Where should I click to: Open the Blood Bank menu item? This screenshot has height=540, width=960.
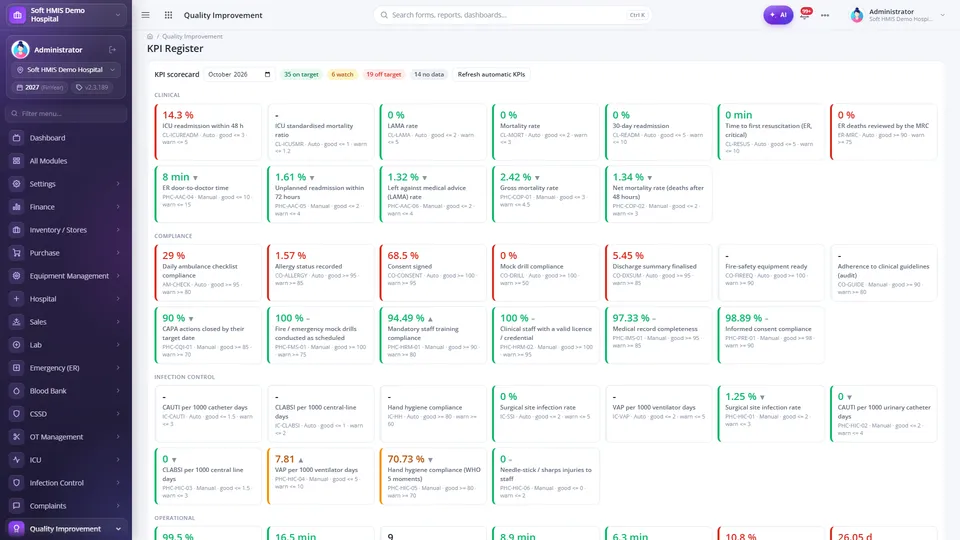(66, 391)
